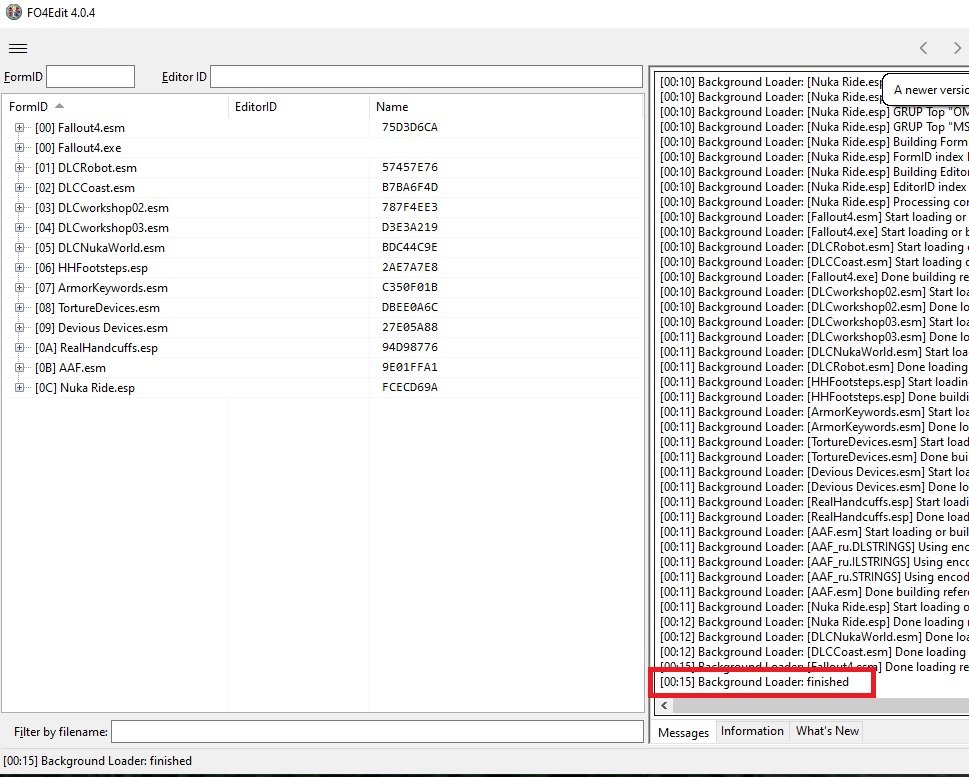
Task: Open the hamburger main menu
Action: point(17,48)
